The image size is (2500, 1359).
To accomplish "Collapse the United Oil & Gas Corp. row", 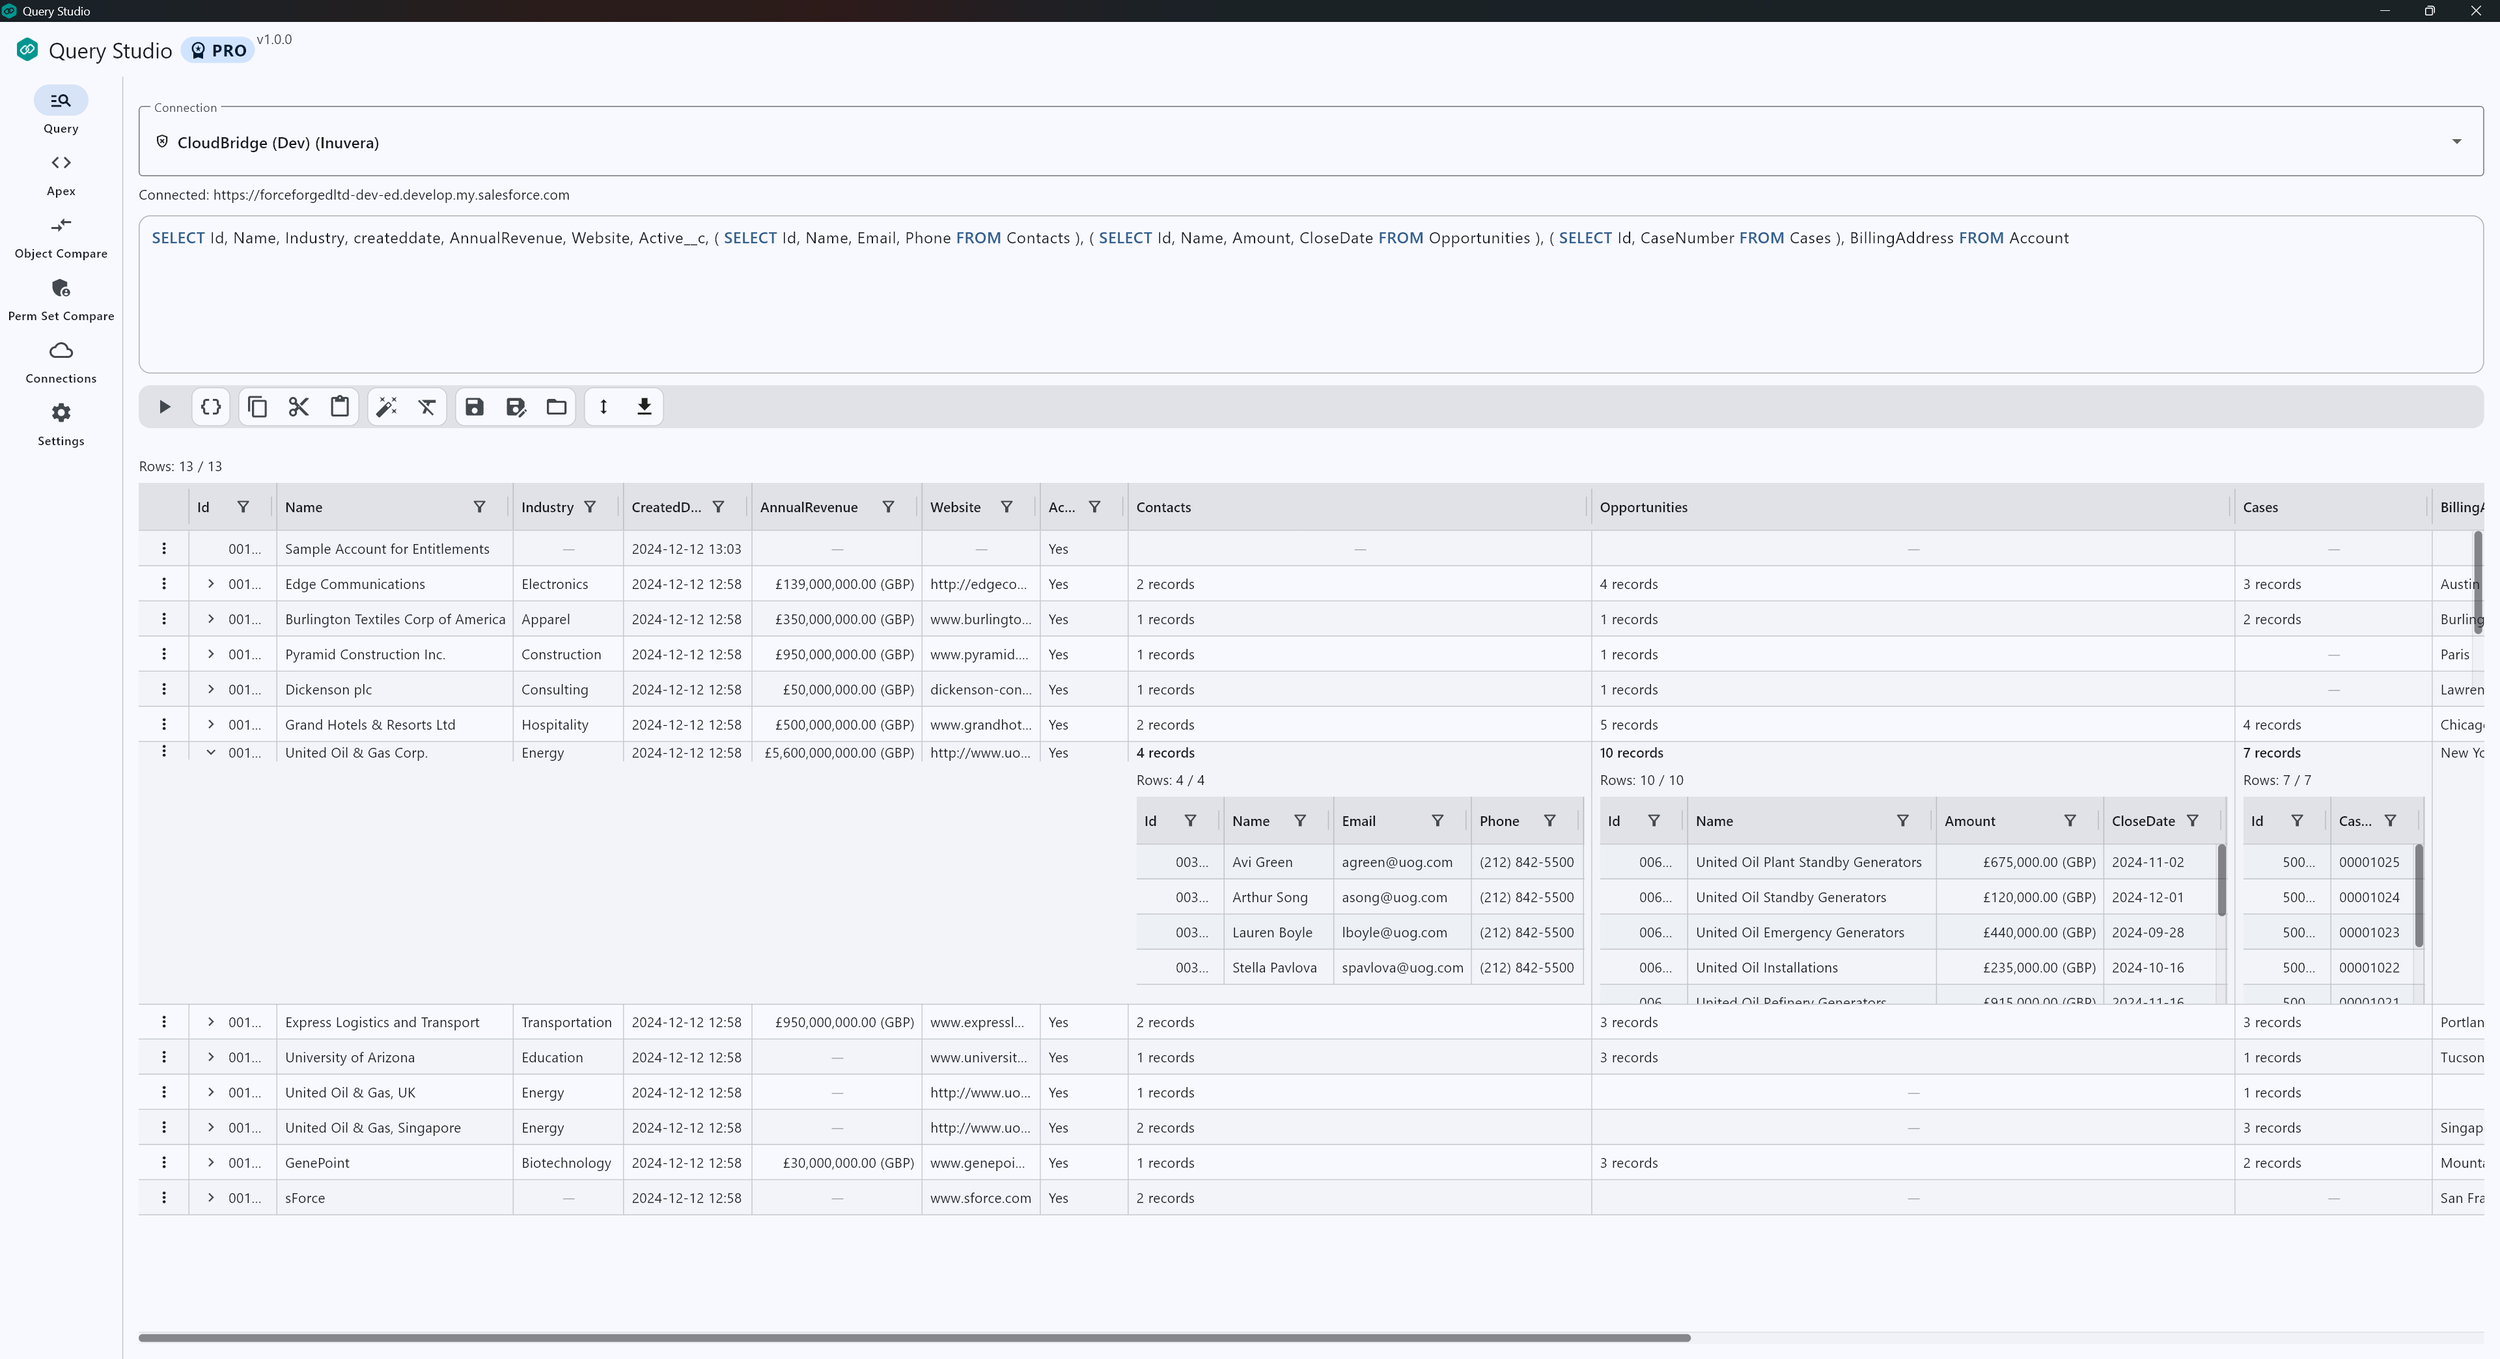I will 211,753.
